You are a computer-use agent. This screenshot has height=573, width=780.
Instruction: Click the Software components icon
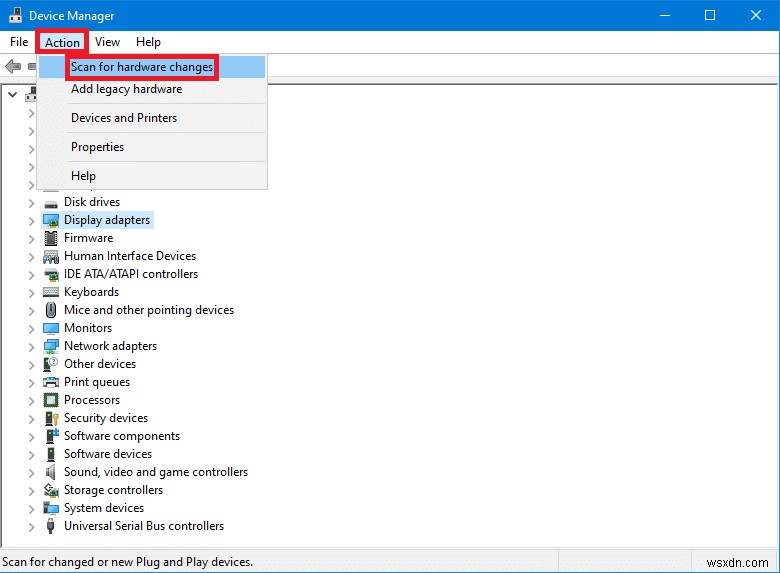(52, 436)
